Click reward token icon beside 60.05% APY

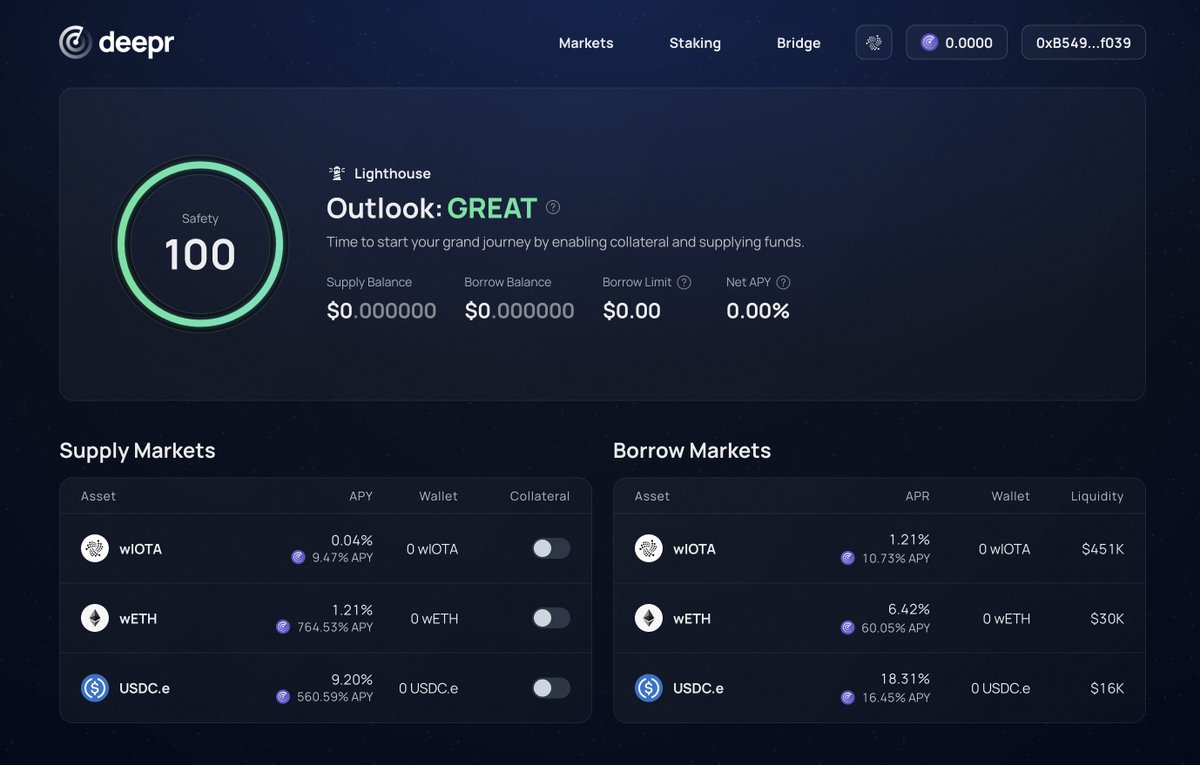click(848, 628)
